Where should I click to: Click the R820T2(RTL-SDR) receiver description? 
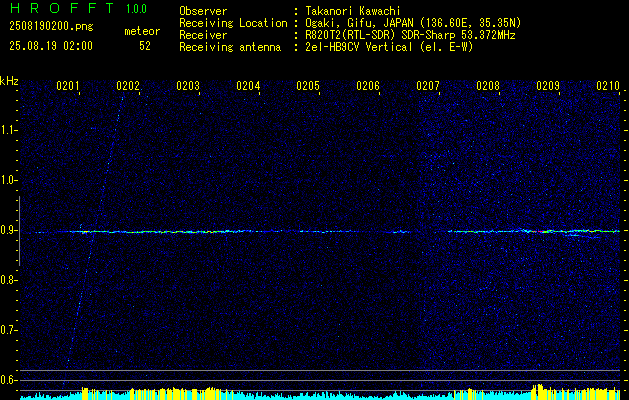tap(410, 35)
